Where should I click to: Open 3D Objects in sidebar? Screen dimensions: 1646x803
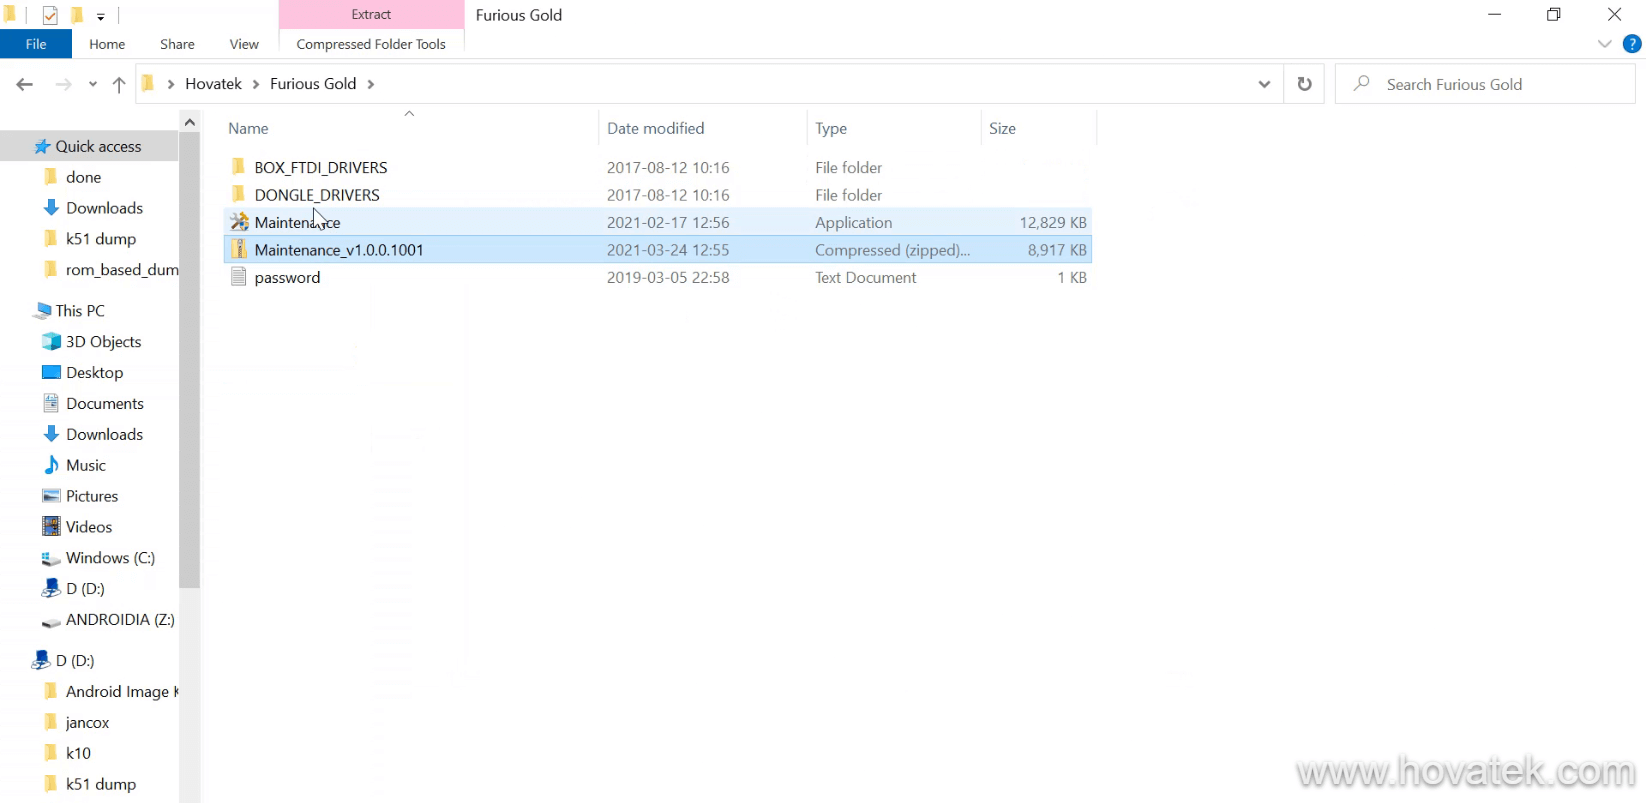[x=103, y=341]
